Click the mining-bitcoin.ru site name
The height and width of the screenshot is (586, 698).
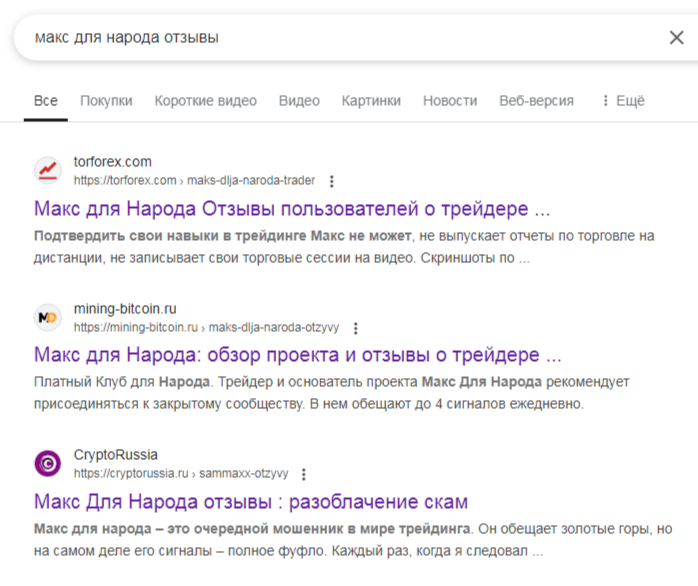pos(125,309)
